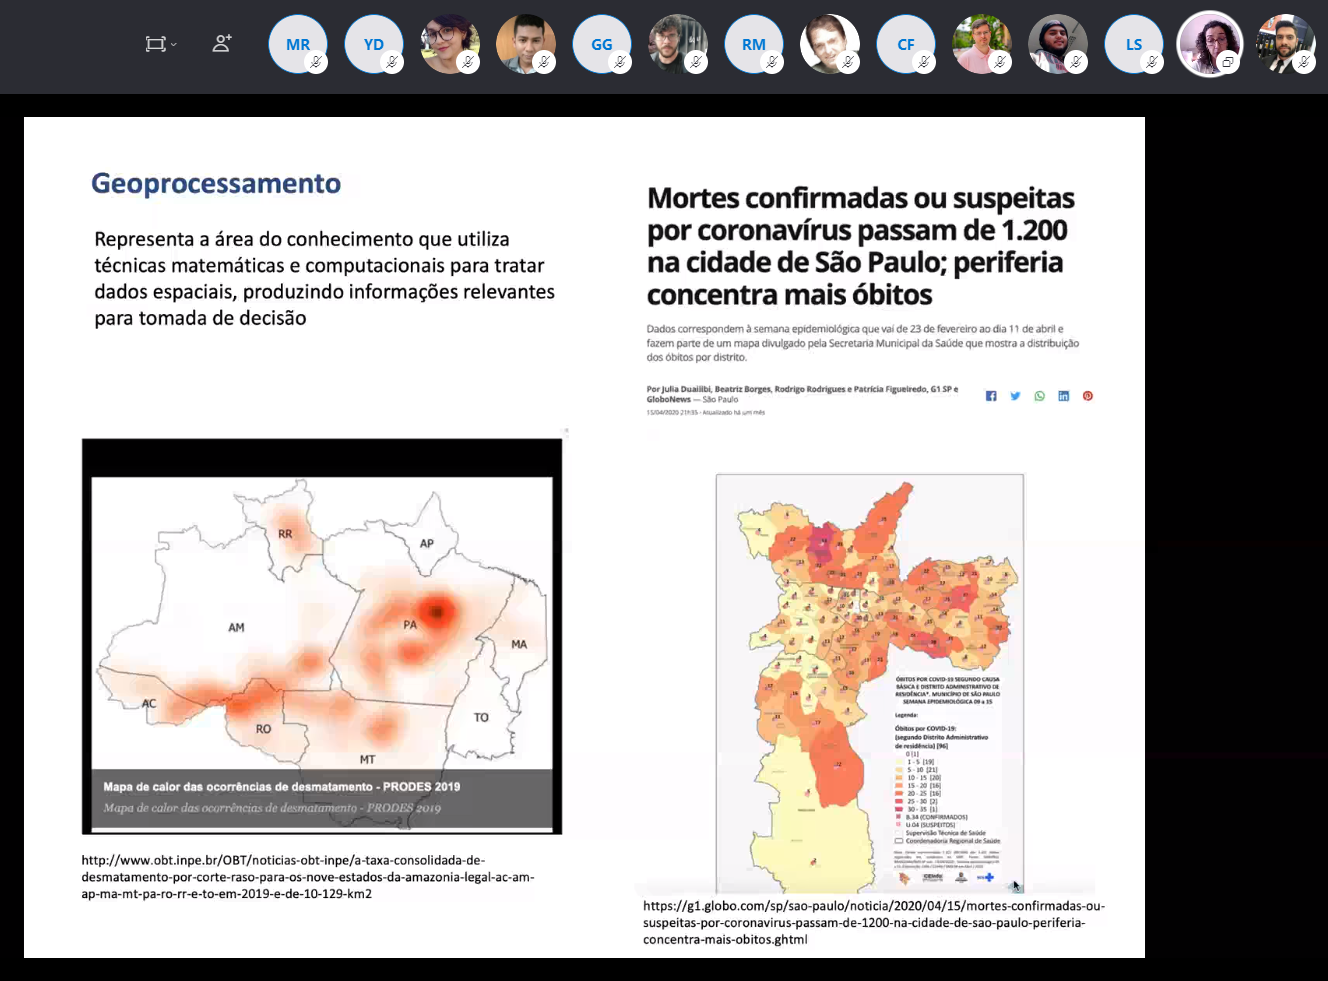The width and height of the screenshot is (1328, 981).
Task: Click the Pinterest share icon
Action: tap(1088, 396)
